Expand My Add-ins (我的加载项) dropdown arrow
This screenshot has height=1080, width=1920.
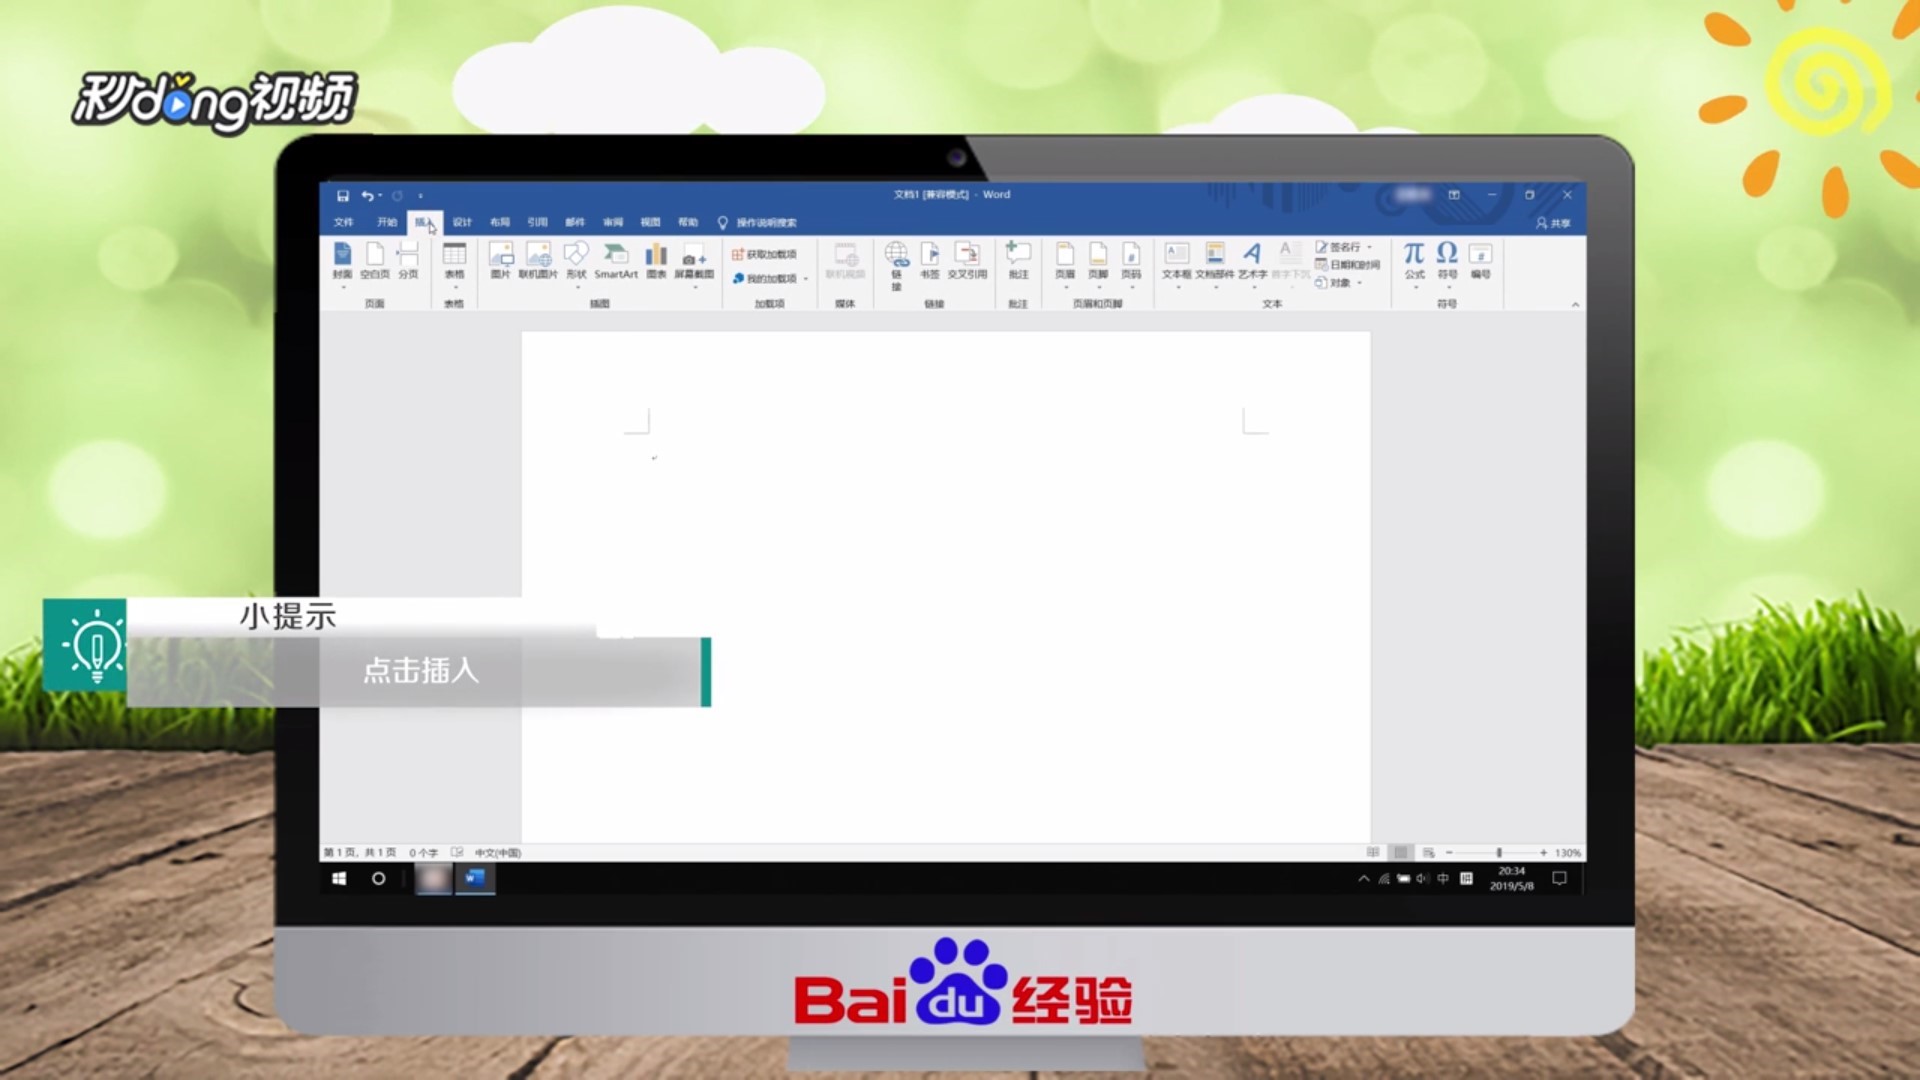click(x=805, y=279)
